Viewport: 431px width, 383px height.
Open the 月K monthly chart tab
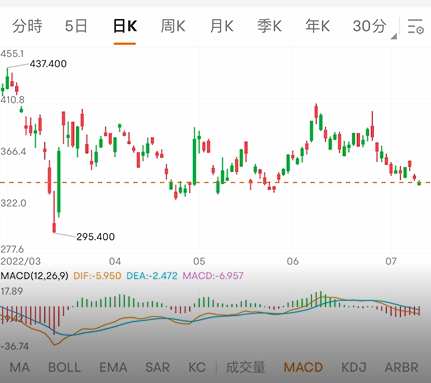pos(221,26)
